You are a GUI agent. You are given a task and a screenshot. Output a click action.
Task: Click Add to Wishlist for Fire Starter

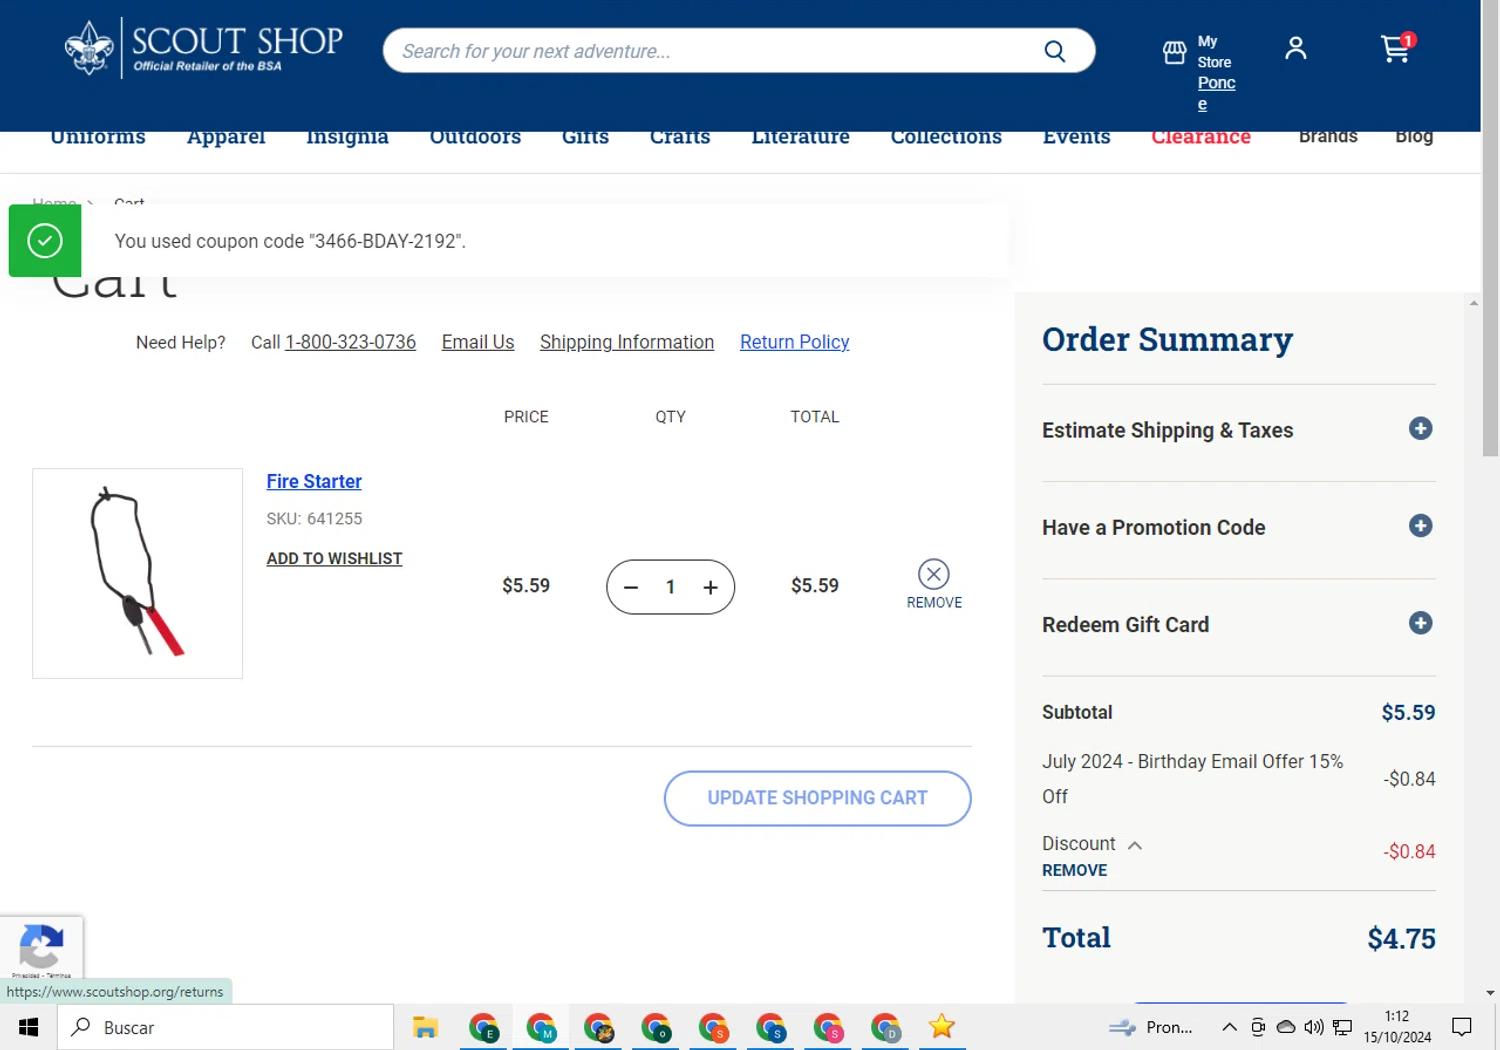click(x=334, y=558)
